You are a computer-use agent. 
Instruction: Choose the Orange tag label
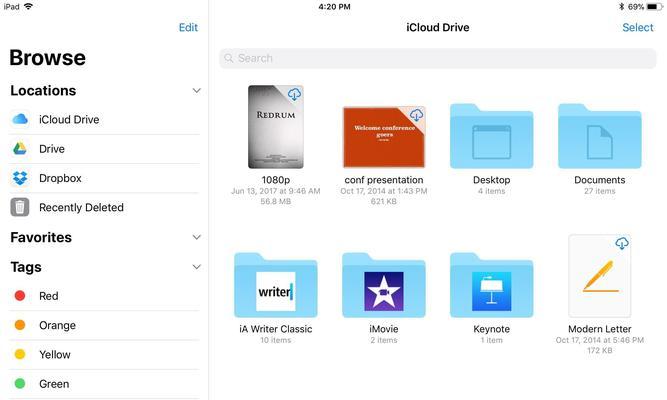click(57, 326)
